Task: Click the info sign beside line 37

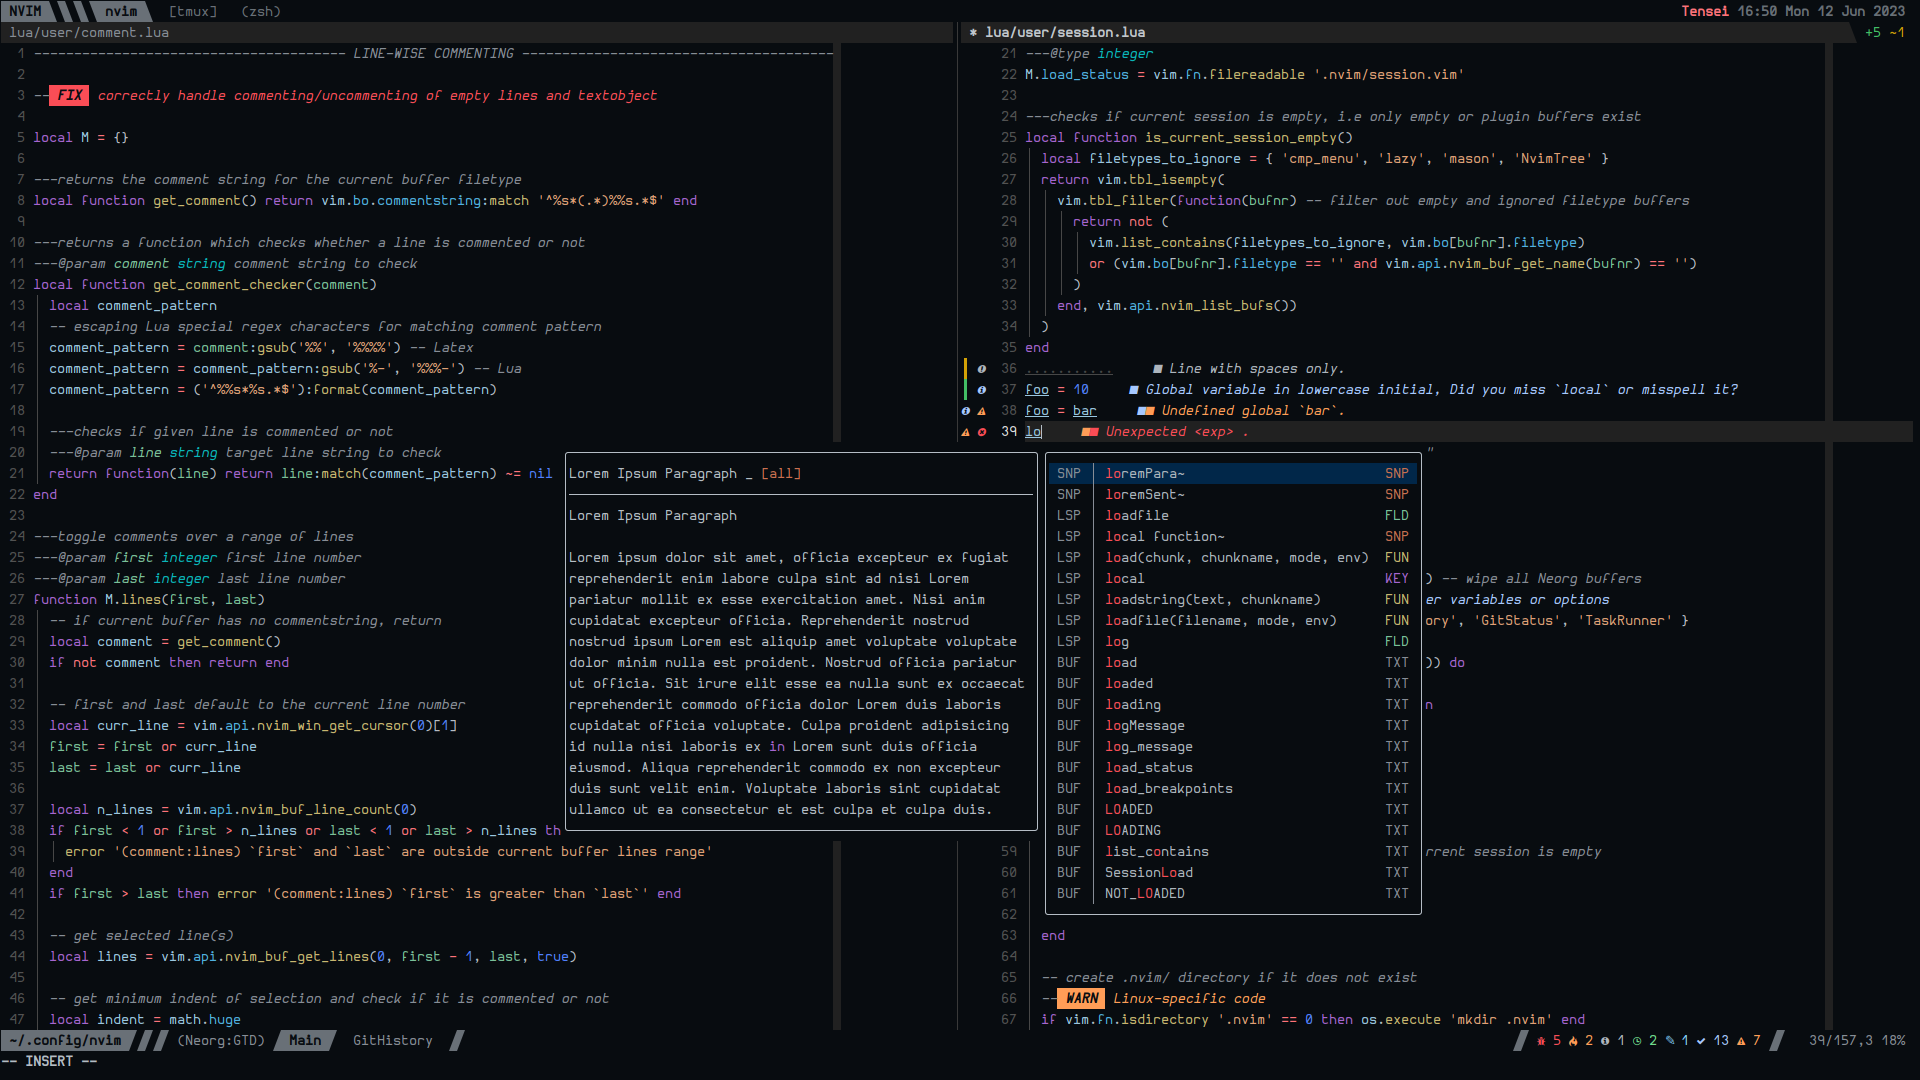Action: coord(982,390)
